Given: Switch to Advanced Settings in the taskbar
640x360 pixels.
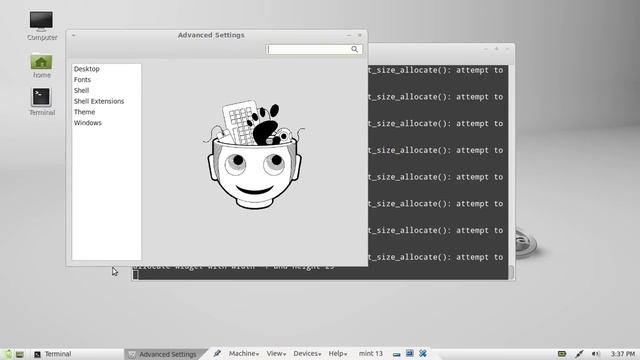Looking at the screenshot, I should 163,354.
